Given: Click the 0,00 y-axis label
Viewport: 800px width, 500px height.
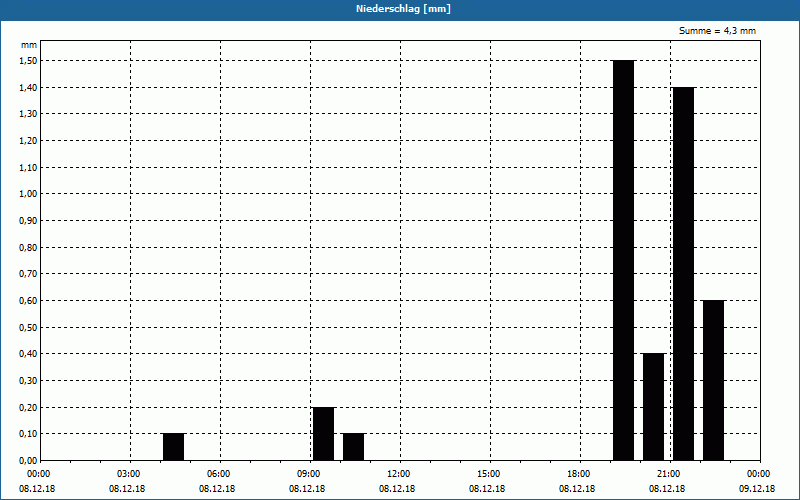Looking at the screenshot, I should pyautogui.click(x=28, y=461).
